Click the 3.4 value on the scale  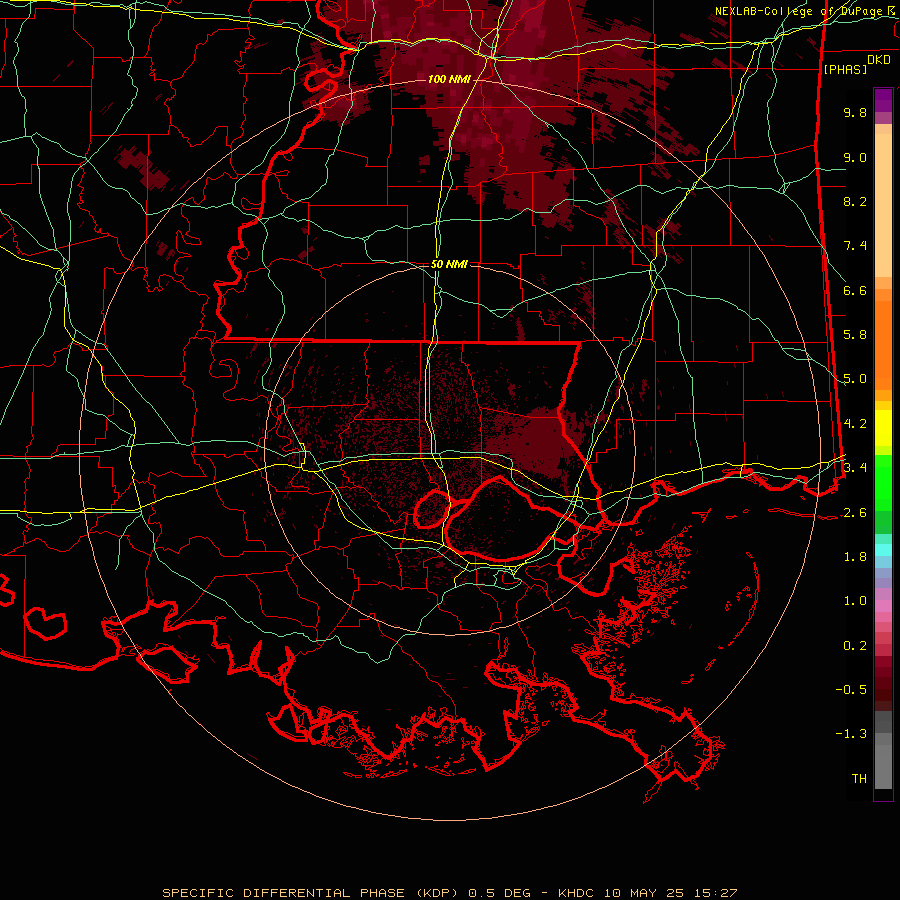(855, 468)
